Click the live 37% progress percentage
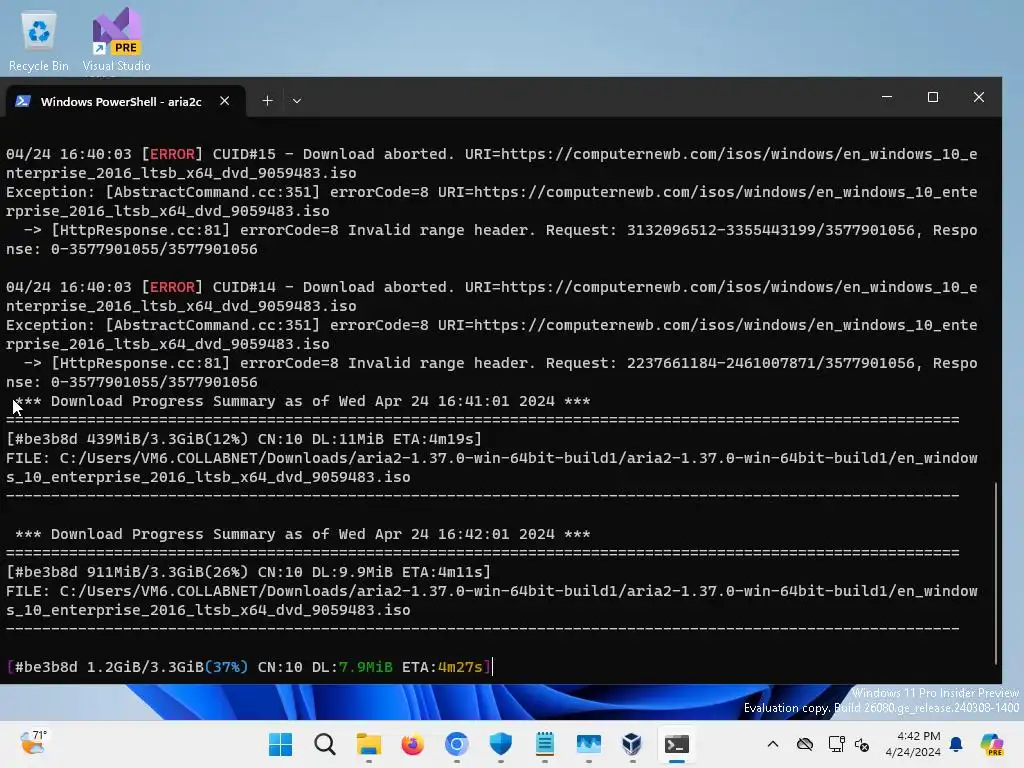 [x=227, y=667]
